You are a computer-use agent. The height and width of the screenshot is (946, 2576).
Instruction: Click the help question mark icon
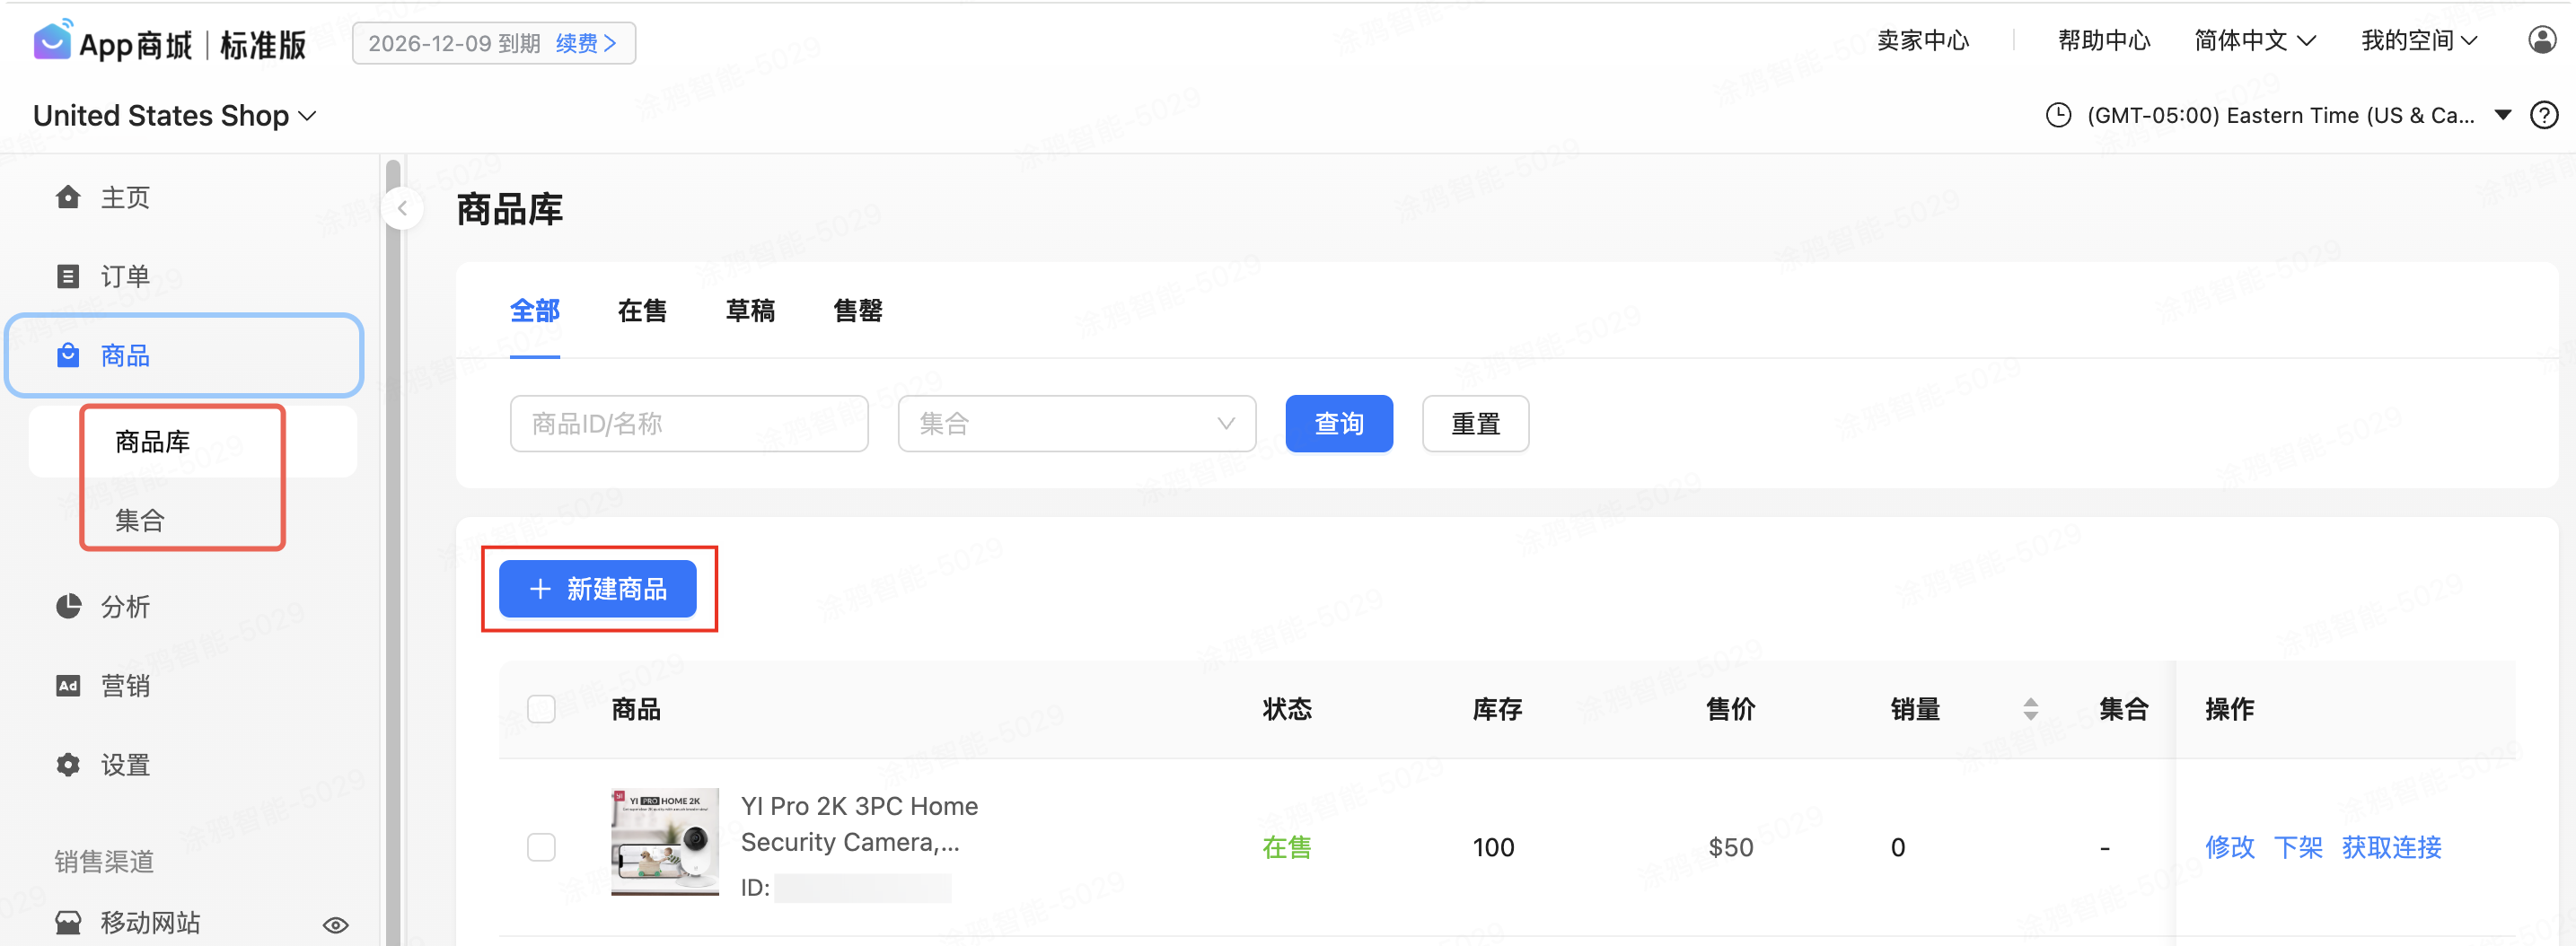pyautogui.click(x=2545, y=115)
